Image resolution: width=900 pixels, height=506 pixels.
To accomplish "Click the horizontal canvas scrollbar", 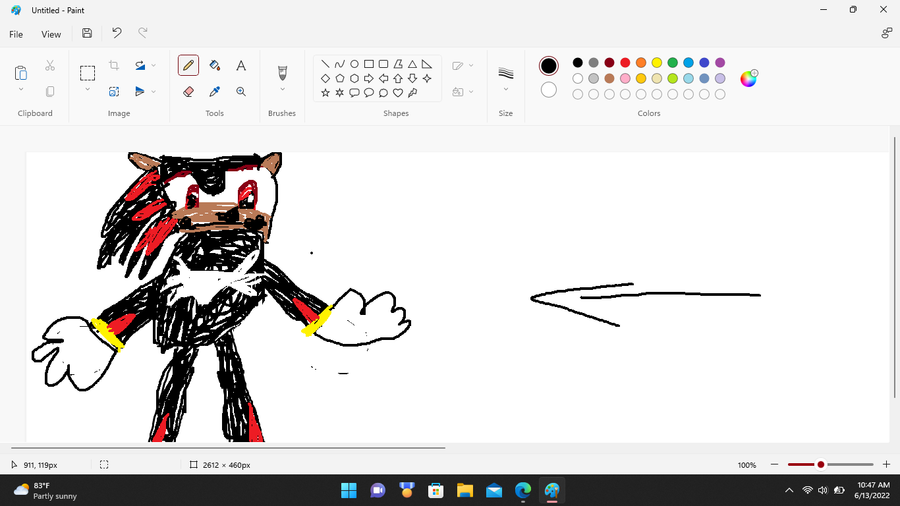I will point(228,447).
